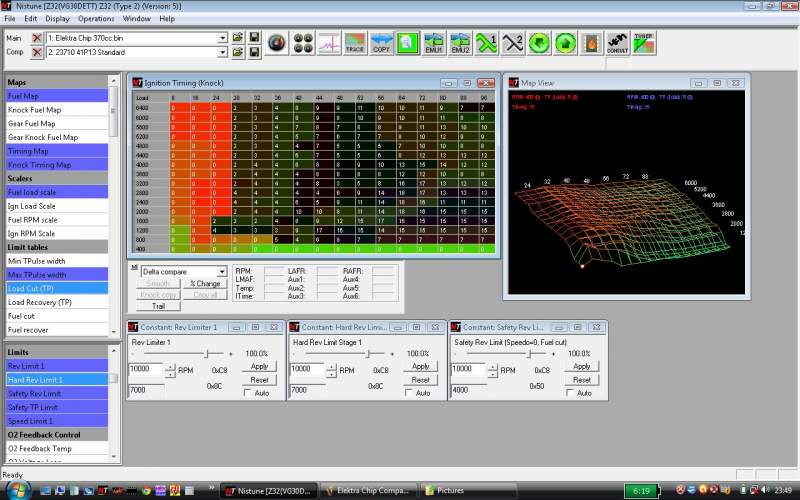Open the gauge display icon

point(277,44)
